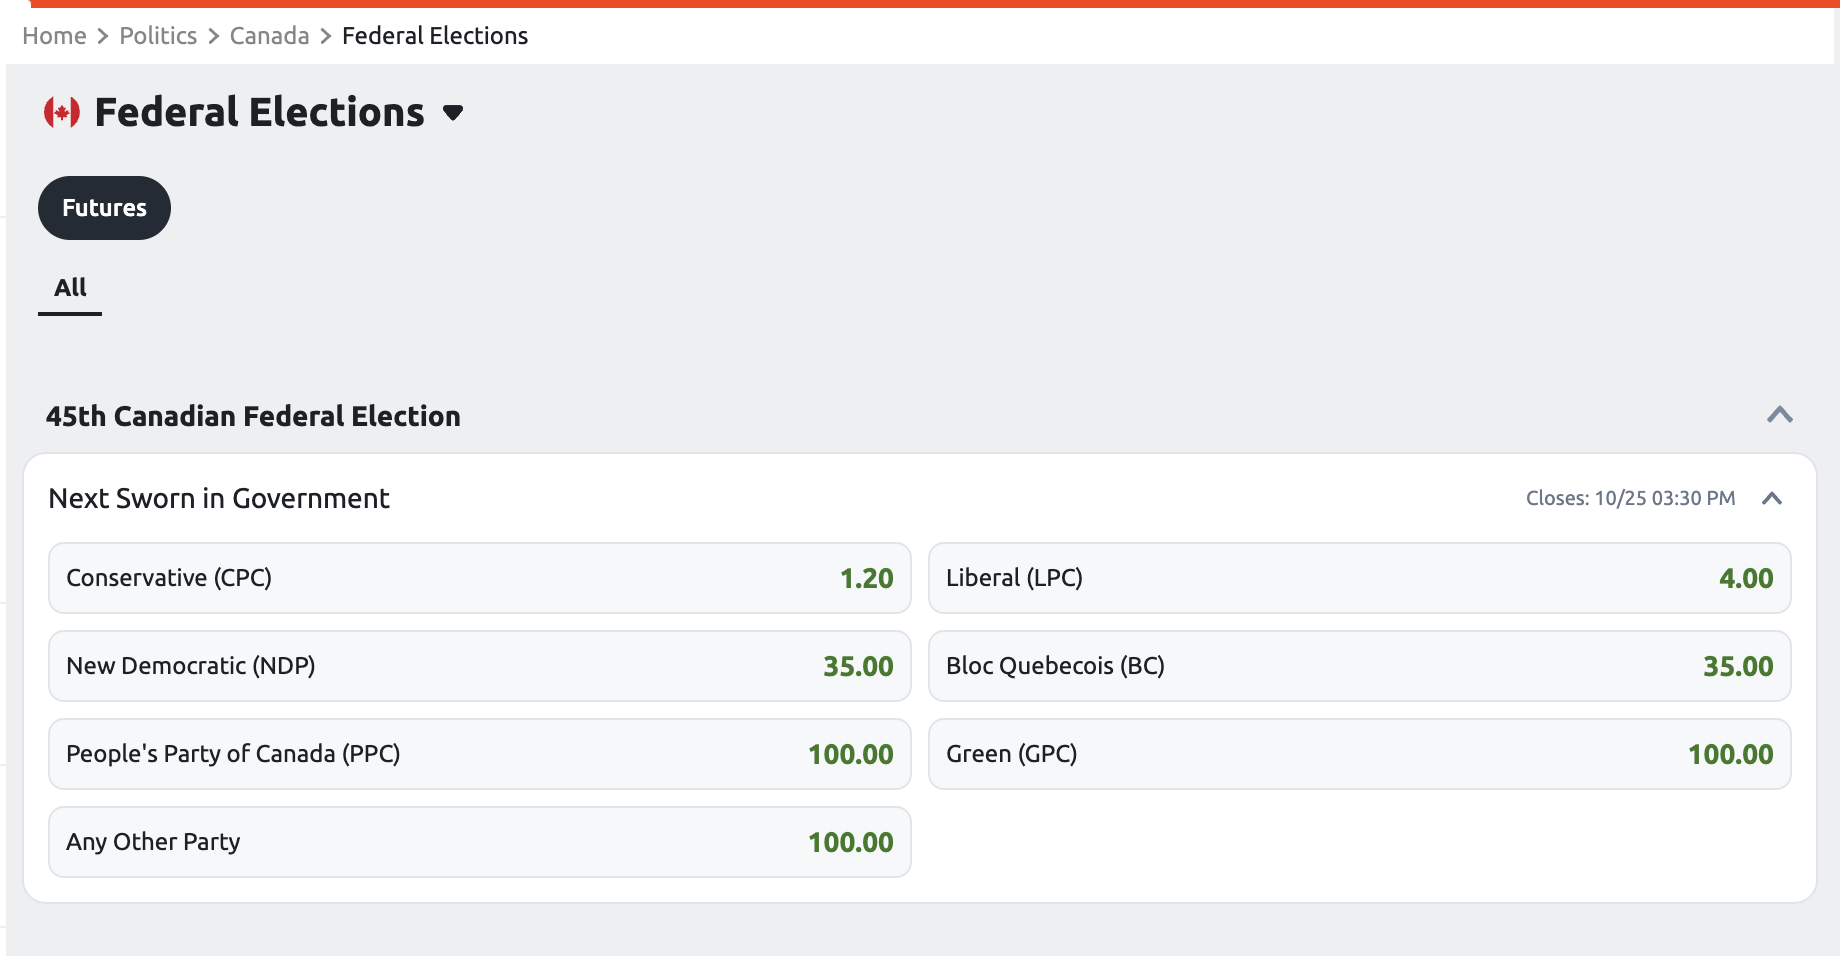1840x956 pixels.
Task: Bet on Liberal (LPC) at 4.00
Action: [x=1360, y=578]
